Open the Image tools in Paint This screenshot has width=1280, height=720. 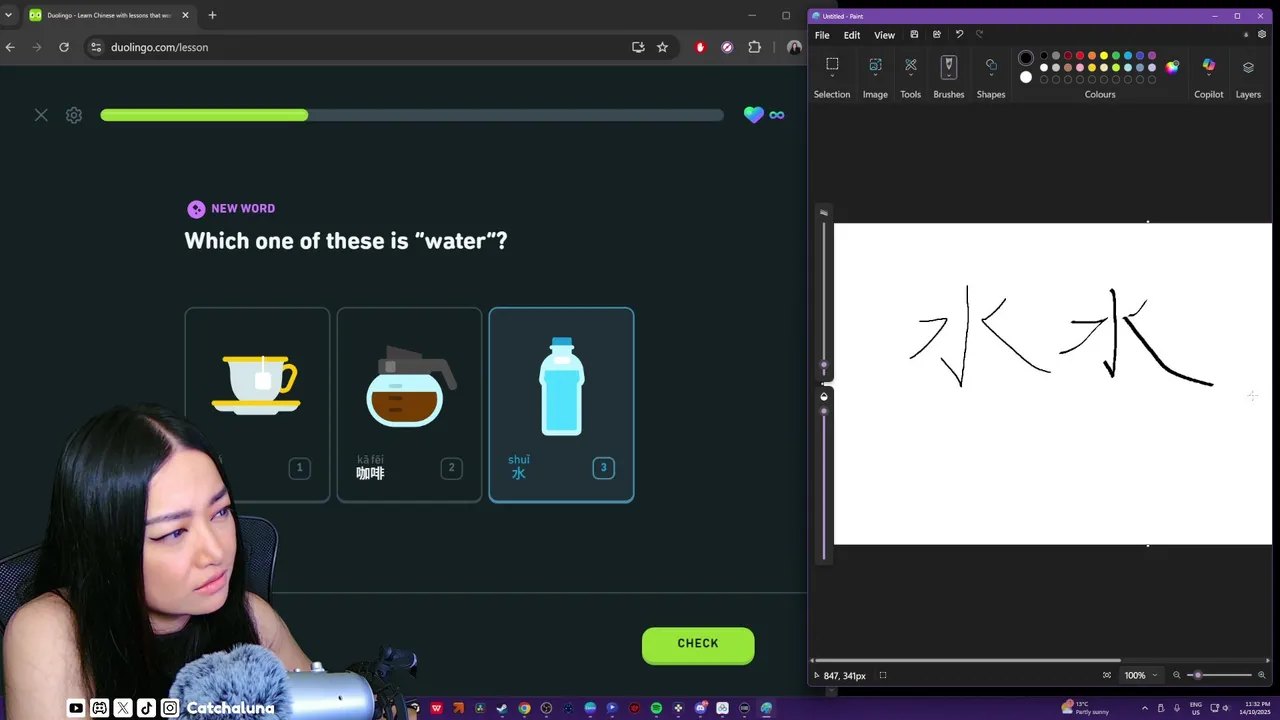[x=875, y=65]
